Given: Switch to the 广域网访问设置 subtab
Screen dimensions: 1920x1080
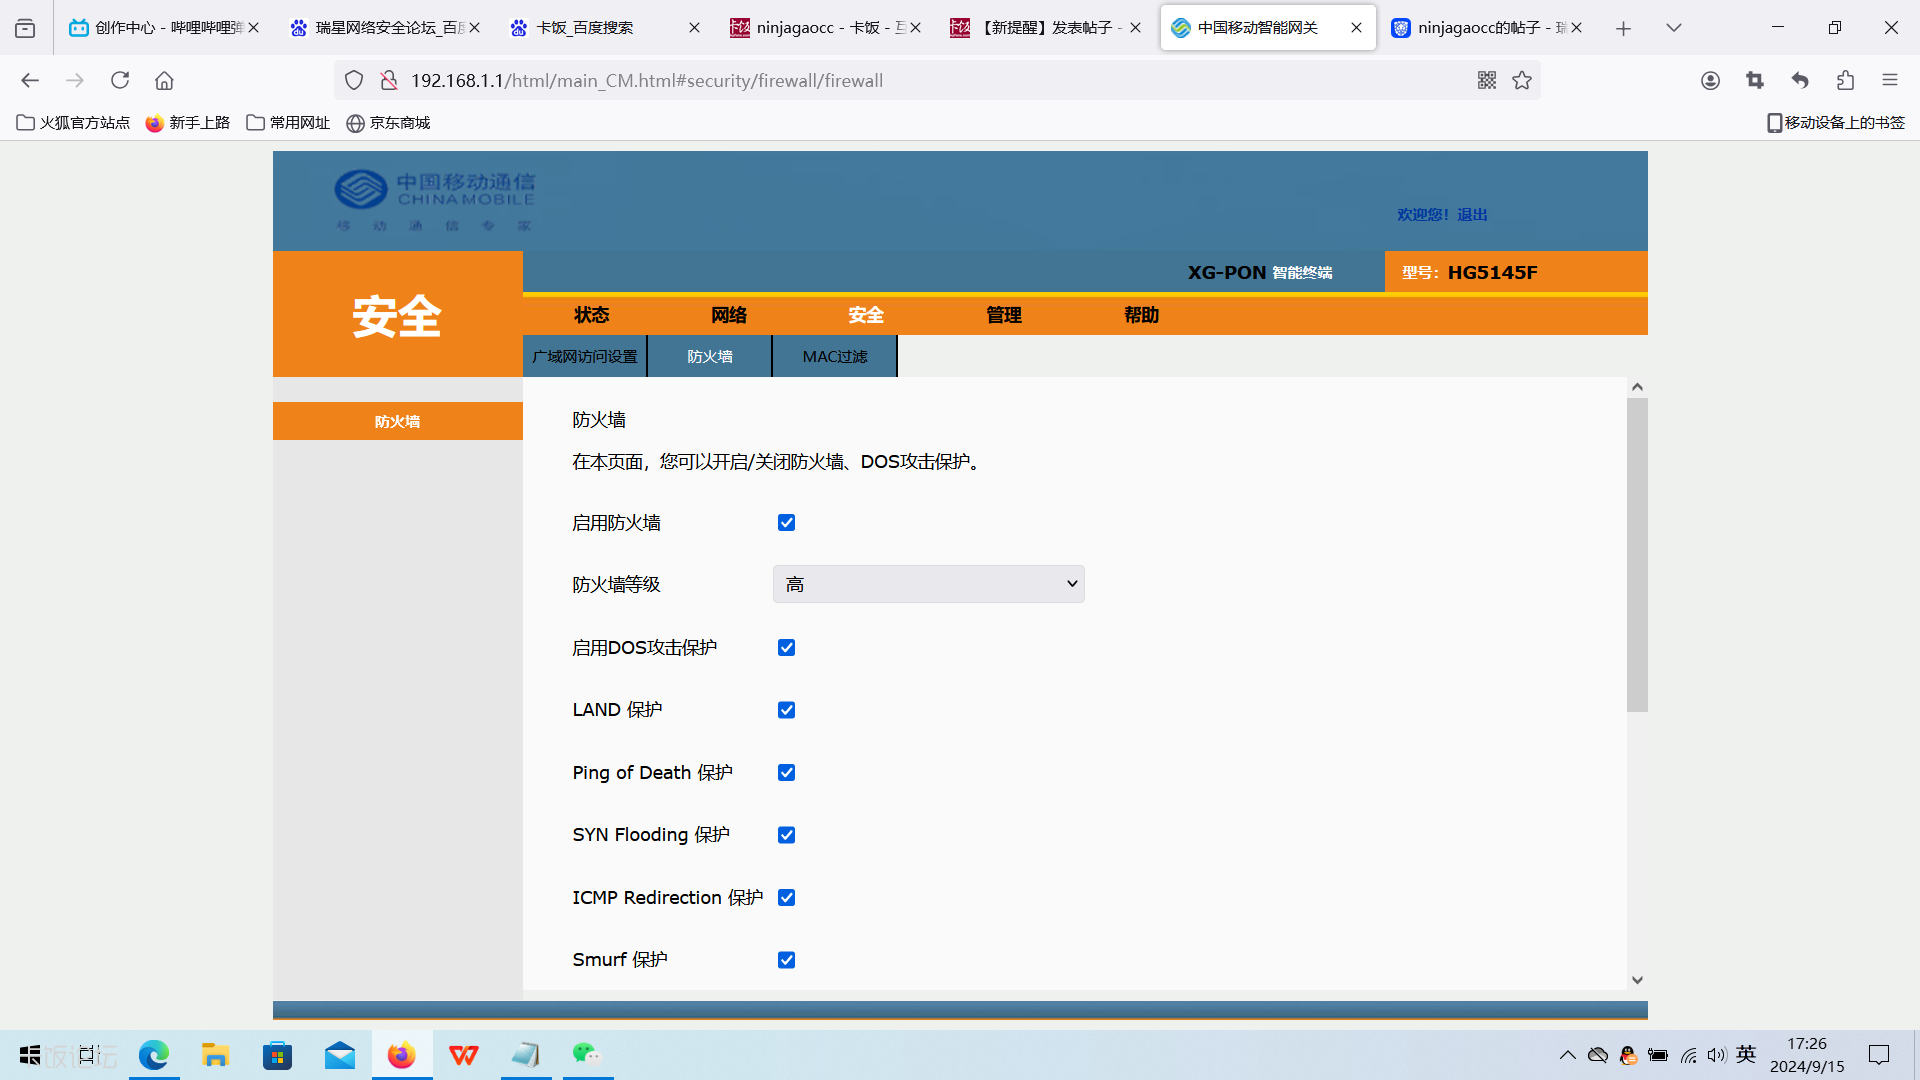Looking at the screenshot, I should [585, 356].
